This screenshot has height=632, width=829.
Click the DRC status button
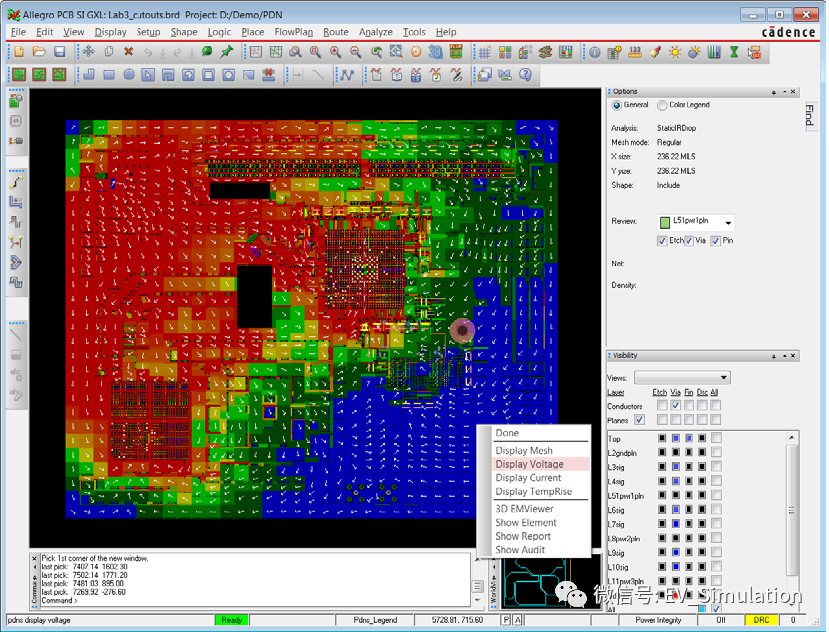[x=761, y=620]
